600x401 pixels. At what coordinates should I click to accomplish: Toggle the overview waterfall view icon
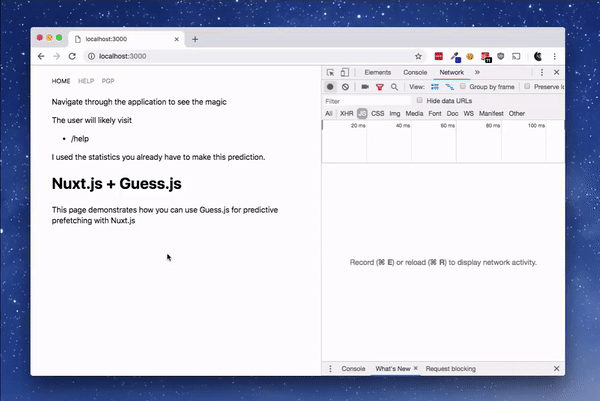coord(450,87)
